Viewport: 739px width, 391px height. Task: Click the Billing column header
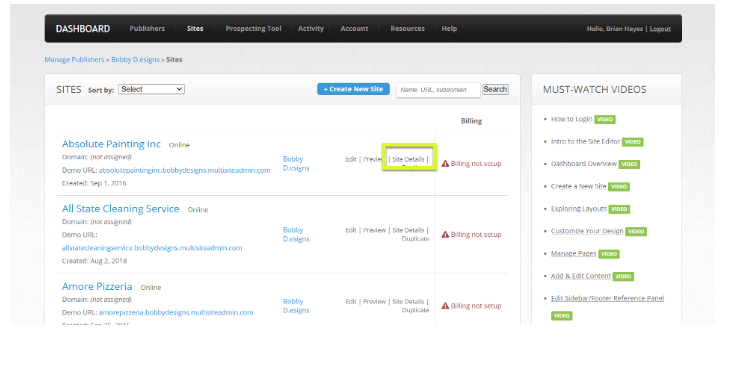click(471, 121)
